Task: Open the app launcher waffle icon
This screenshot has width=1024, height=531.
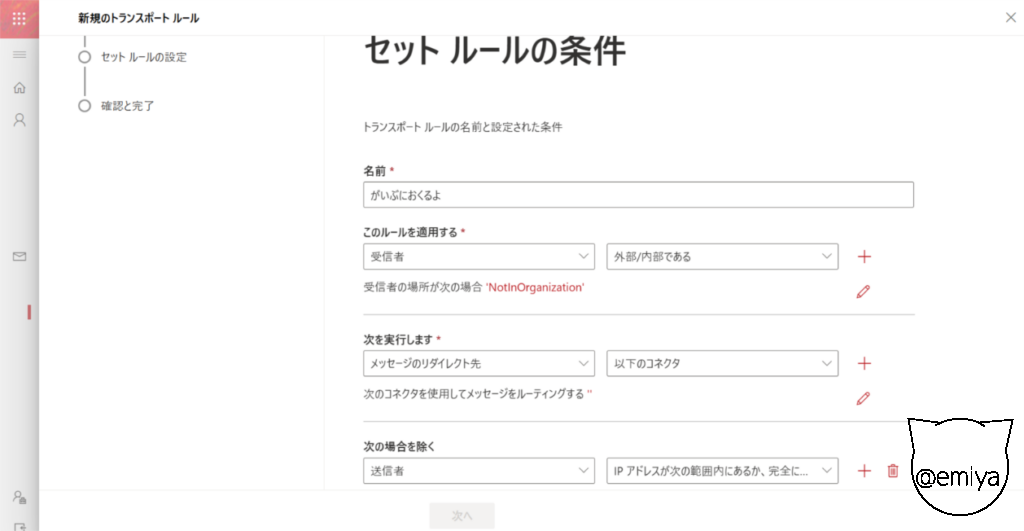Action: click(x=19, y=18)
